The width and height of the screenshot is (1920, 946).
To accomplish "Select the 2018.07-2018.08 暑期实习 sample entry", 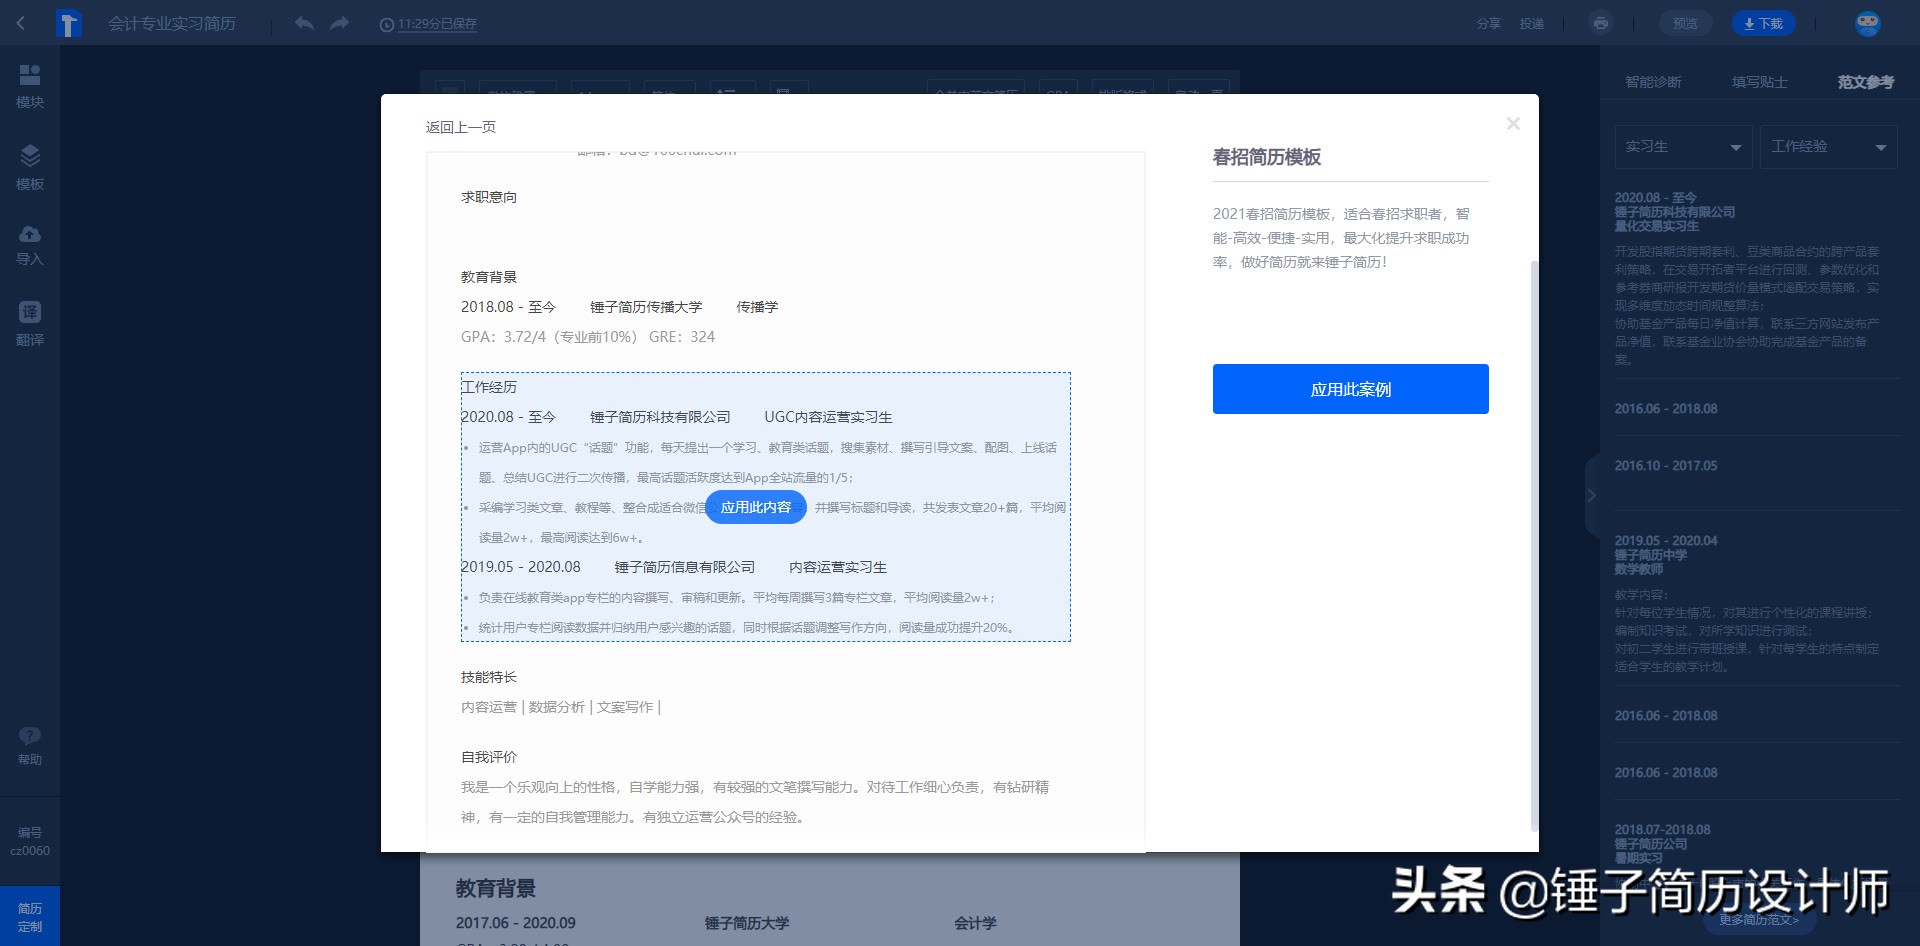I will click(1663, 844).
